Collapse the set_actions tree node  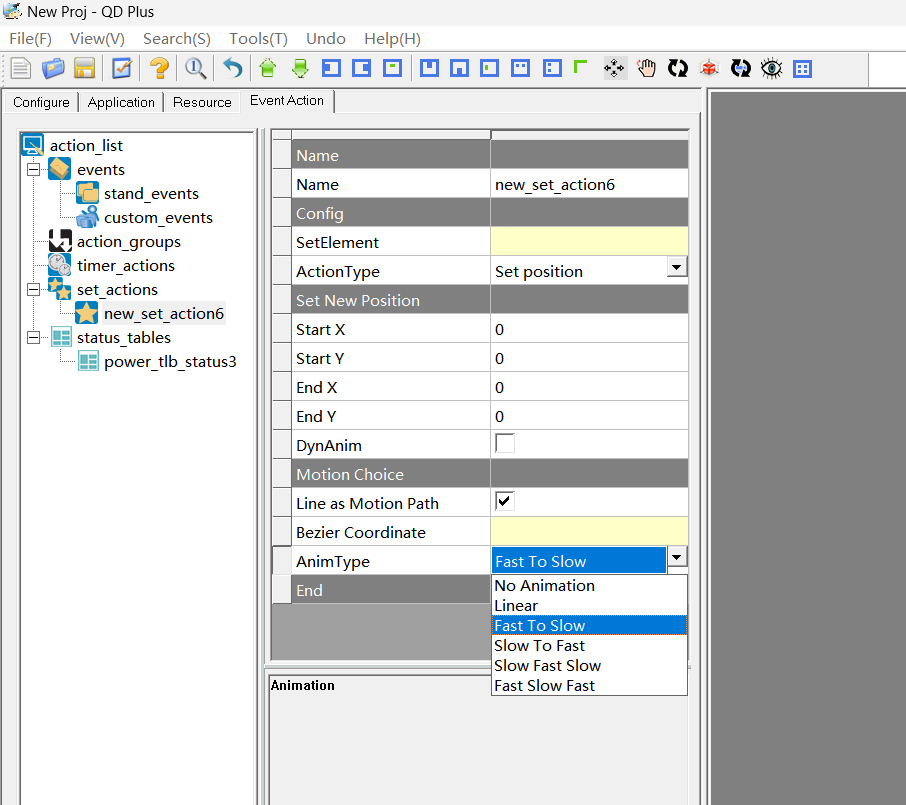pyautogui.click(x=34, y=290)
